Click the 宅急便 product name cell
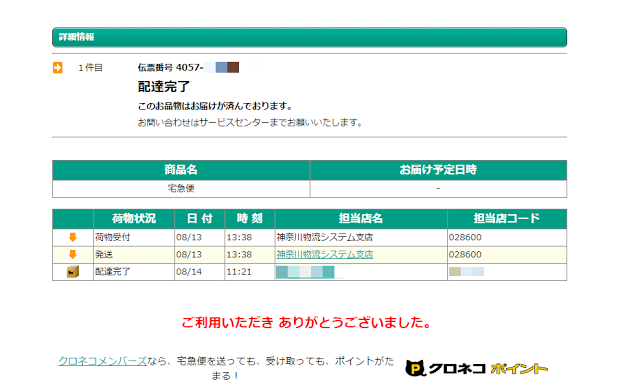This screenshot has width=640, height=390. tap(181, 188)
